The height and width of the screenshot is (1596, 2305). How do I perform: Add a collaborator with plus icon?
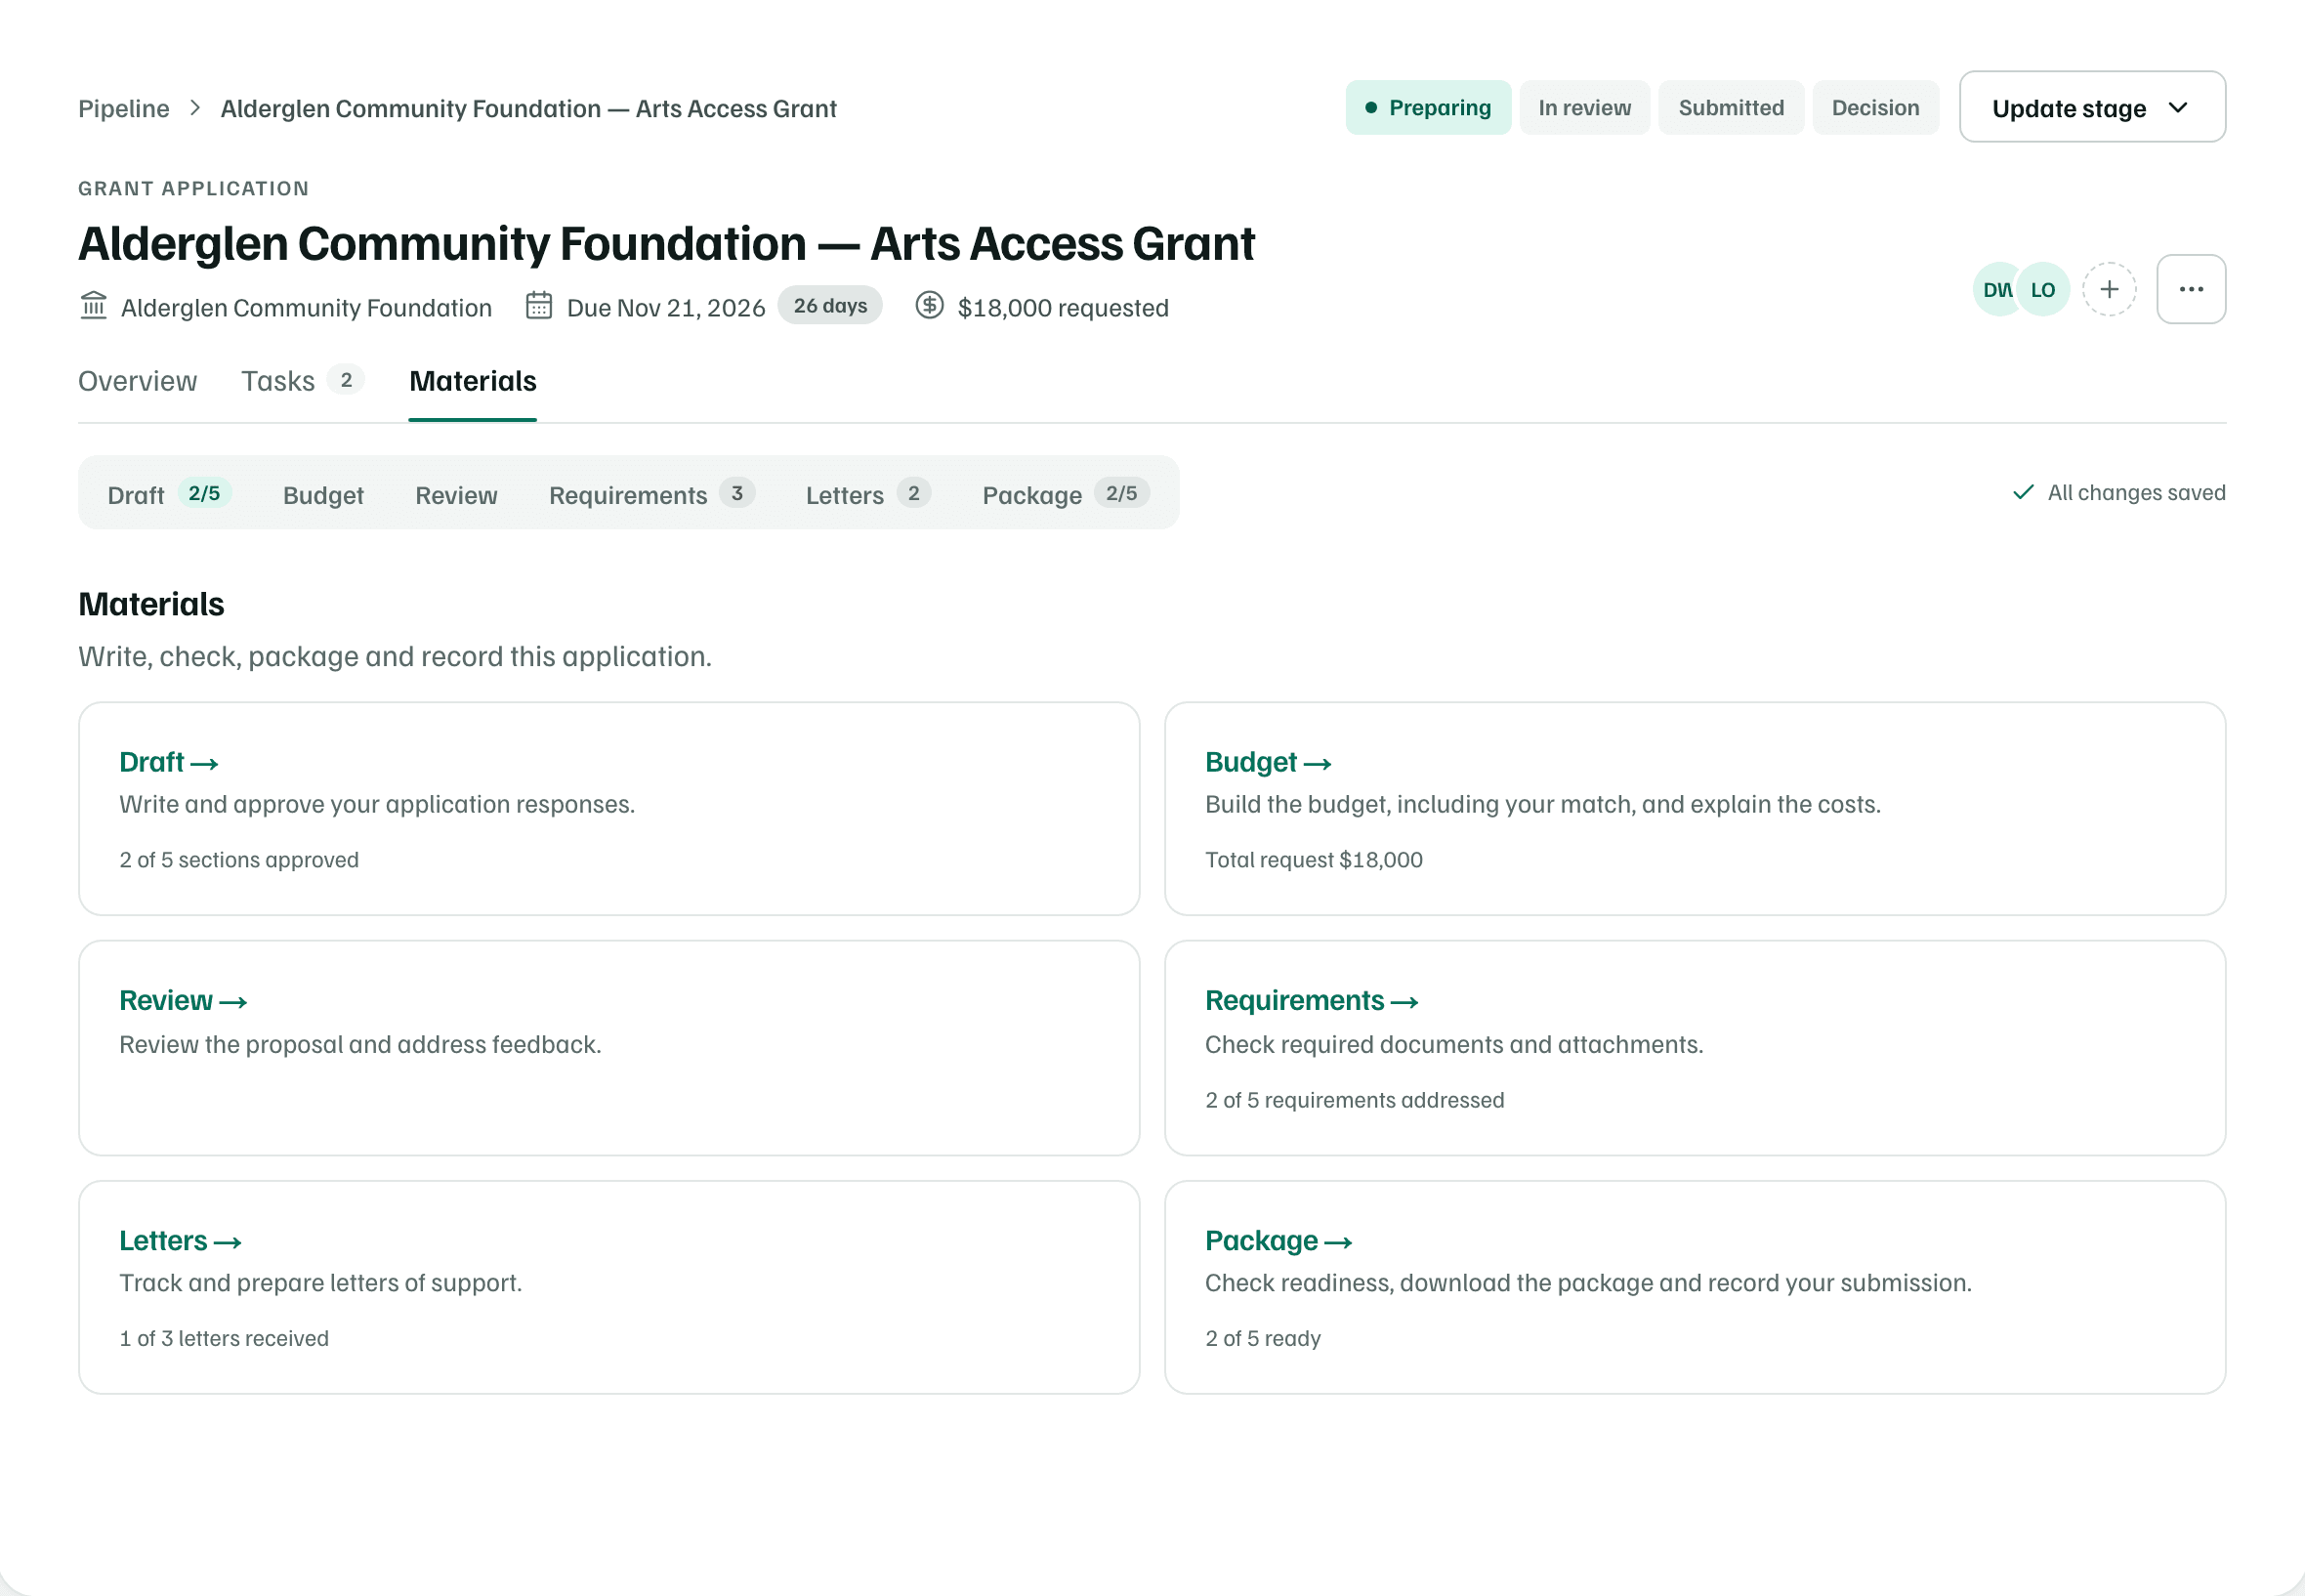[x=2109, y=289]
